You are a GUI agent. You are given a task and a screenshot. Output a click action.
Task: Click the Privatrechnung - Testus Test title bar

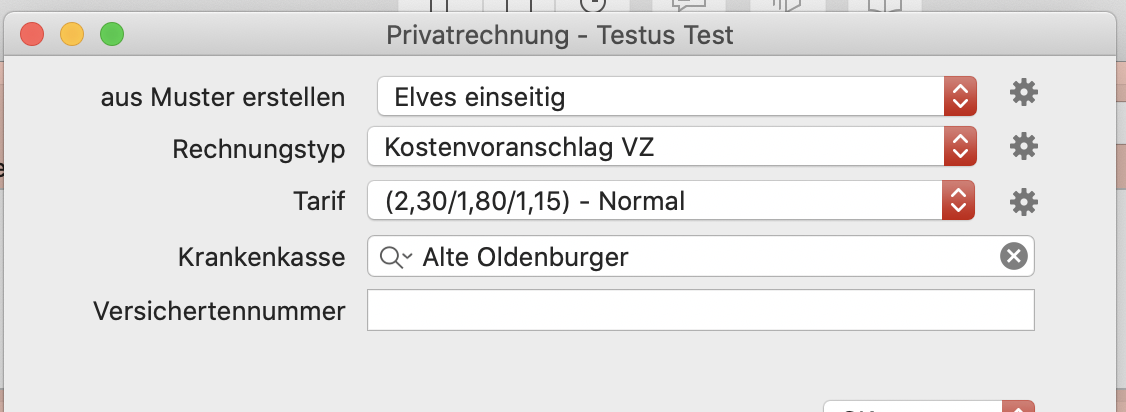tap(560, 34)
